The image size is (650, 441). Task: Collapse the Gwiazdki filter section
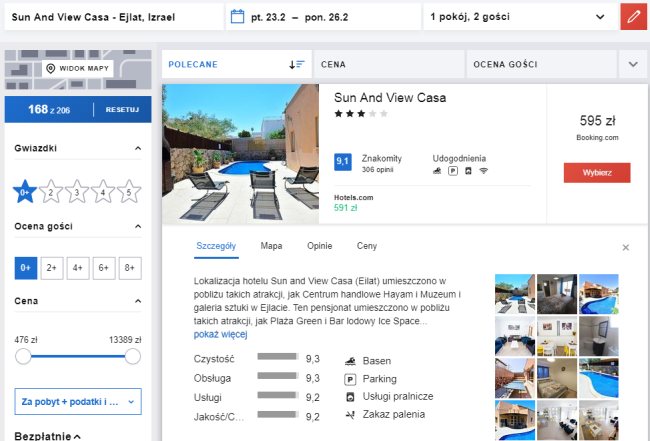(x=138, y=148)
